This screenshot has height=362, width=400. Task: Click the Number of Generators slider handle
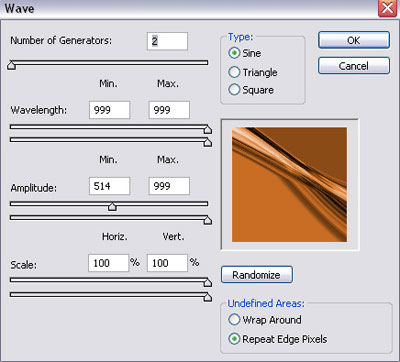click(11, 65)
